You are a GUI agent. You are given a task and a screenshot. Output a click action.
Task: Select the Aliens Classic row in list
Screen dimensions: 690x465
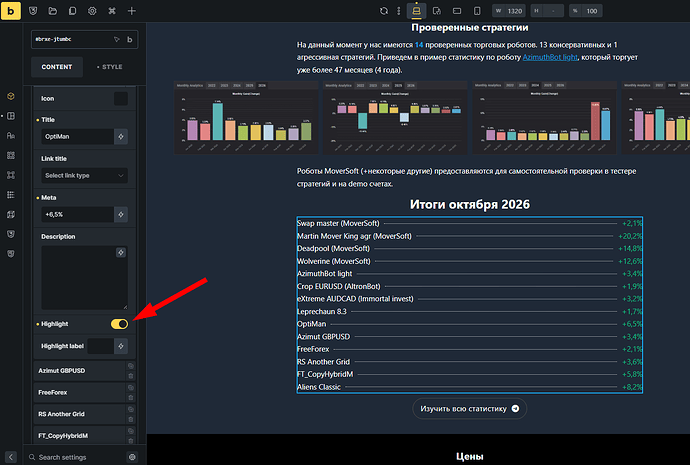point(470,387)
